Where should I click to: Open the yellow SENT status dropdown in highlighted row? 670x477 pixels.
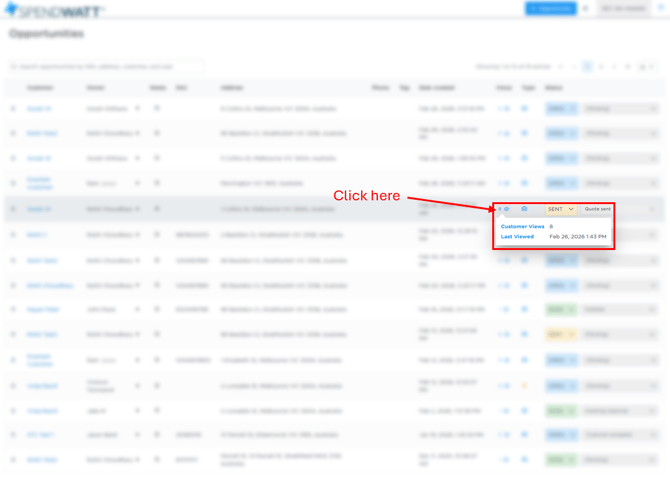click(x=560, y=209)
